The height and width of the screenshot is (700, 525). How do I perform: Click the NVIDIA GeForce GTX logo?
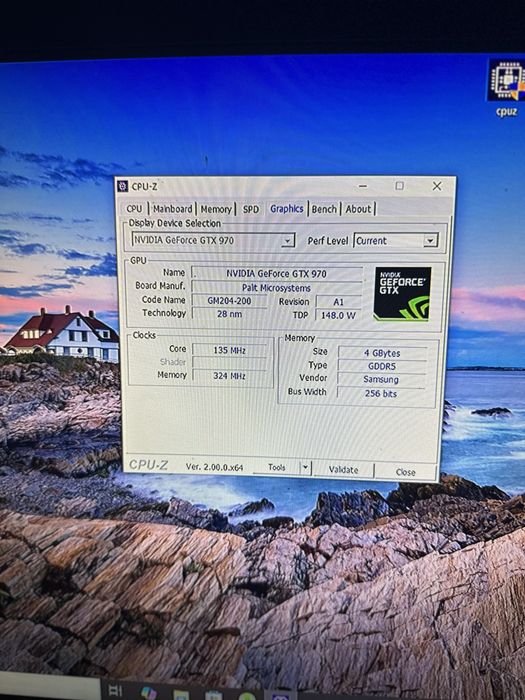[x=403, y=294]
